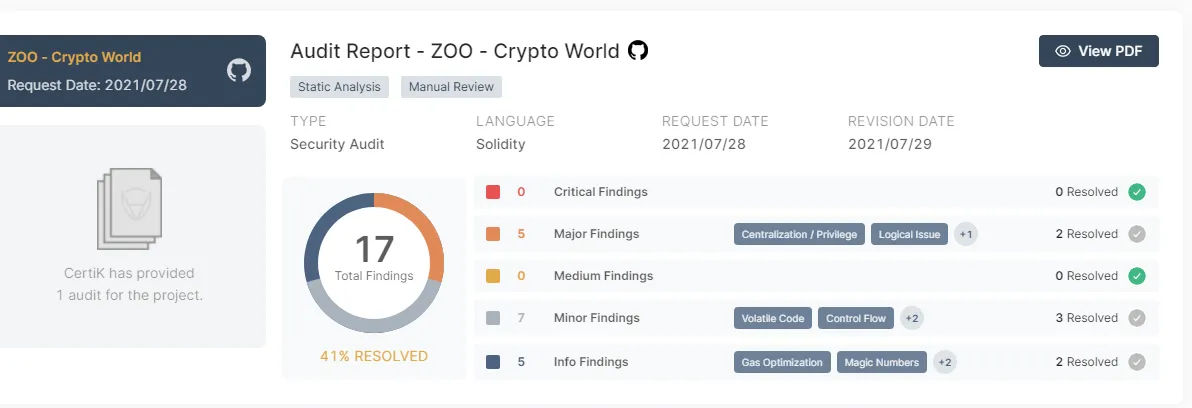The image size is (1192, 408).
Task: Click gray Minor Findings color swatch
Action: tap(493, 318)
